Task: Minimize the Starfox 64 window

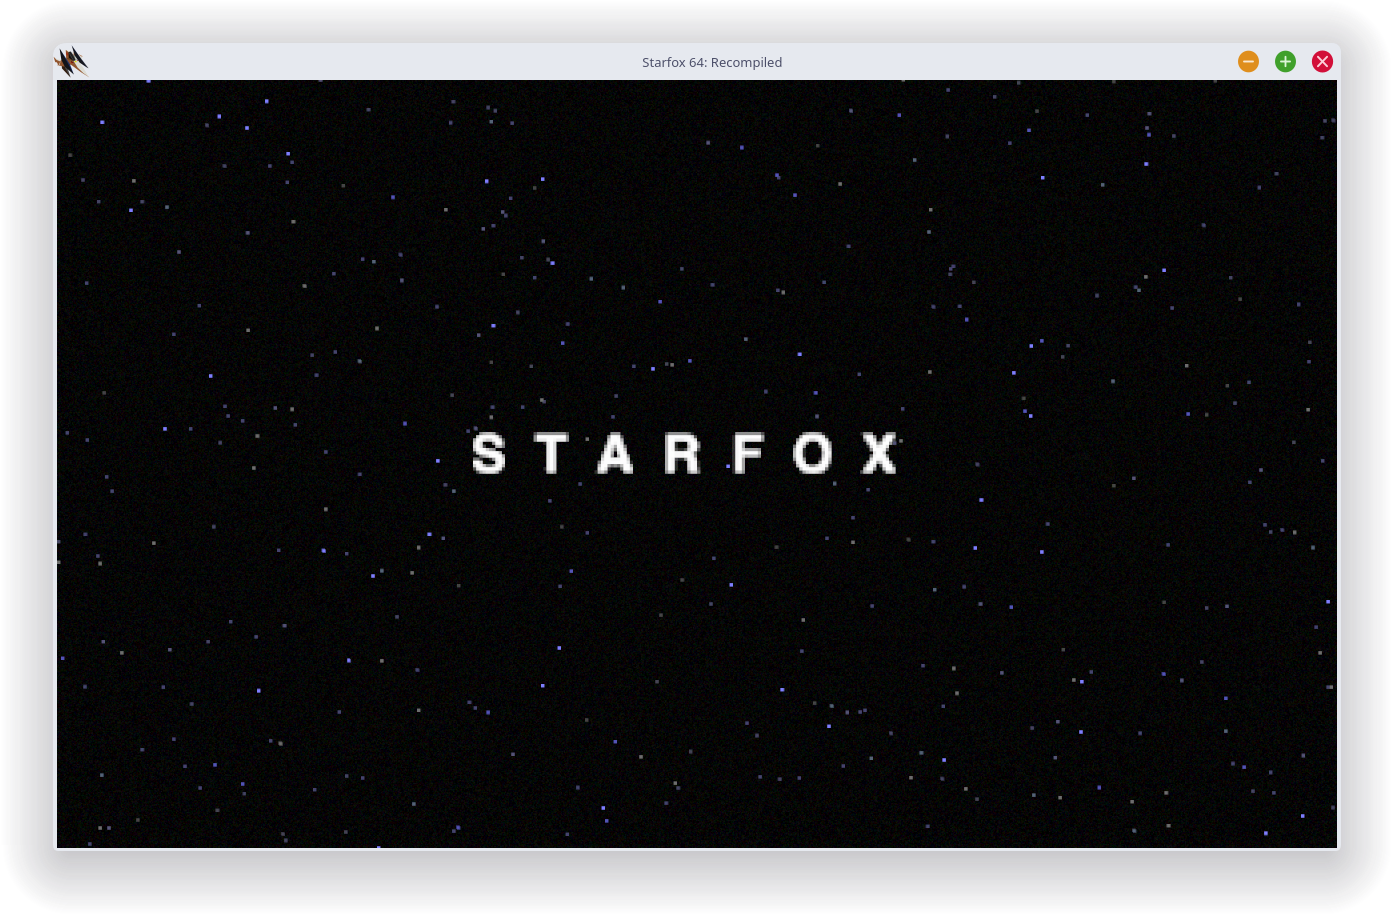Action: (1248, 62)
